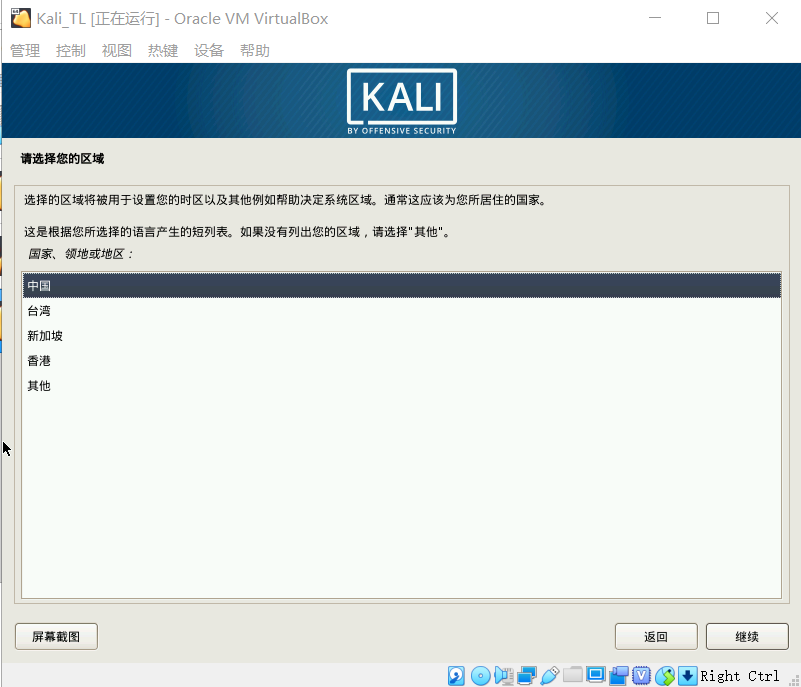This screenshot has height=687, width=801.
Task: Open the hard disk activity status icon
Action: pos(456,675)
